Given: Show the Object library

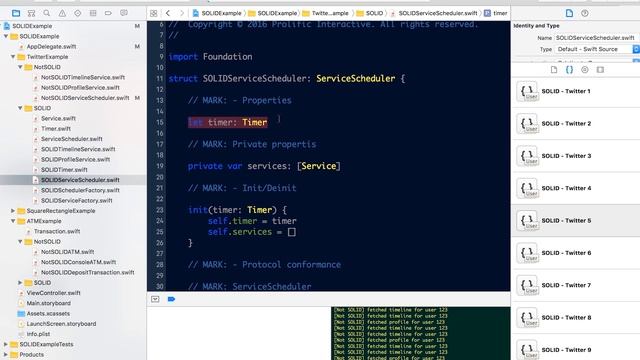Looking at the screenshot, I should click(585, 70).
